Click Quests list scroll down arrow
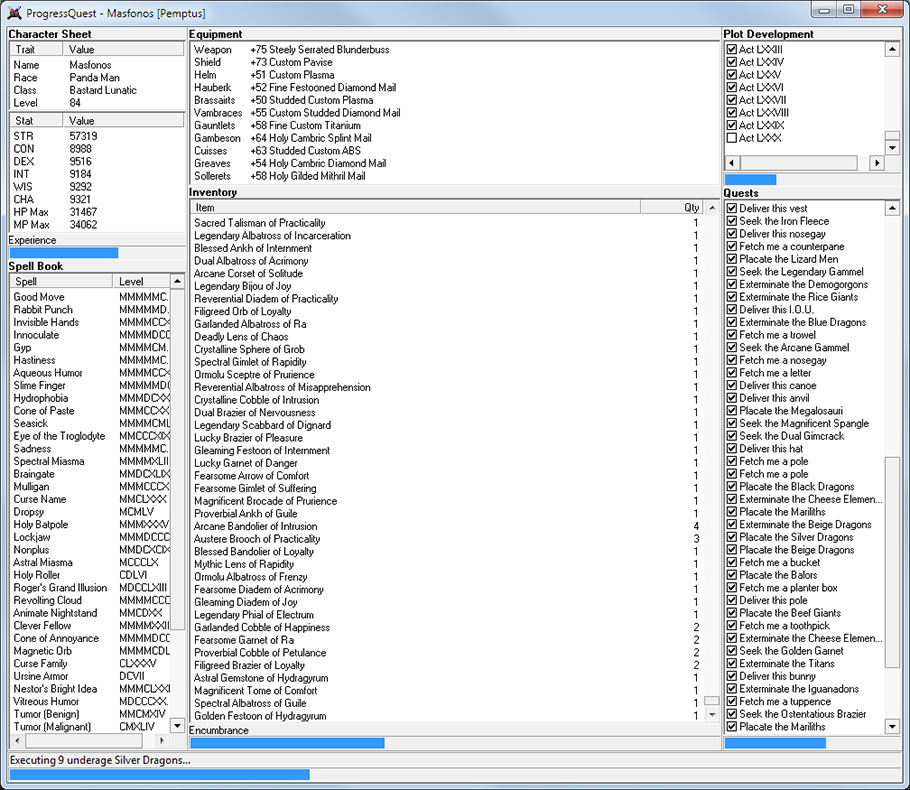Viewport: 910px width, 790px height. point(892,726)
